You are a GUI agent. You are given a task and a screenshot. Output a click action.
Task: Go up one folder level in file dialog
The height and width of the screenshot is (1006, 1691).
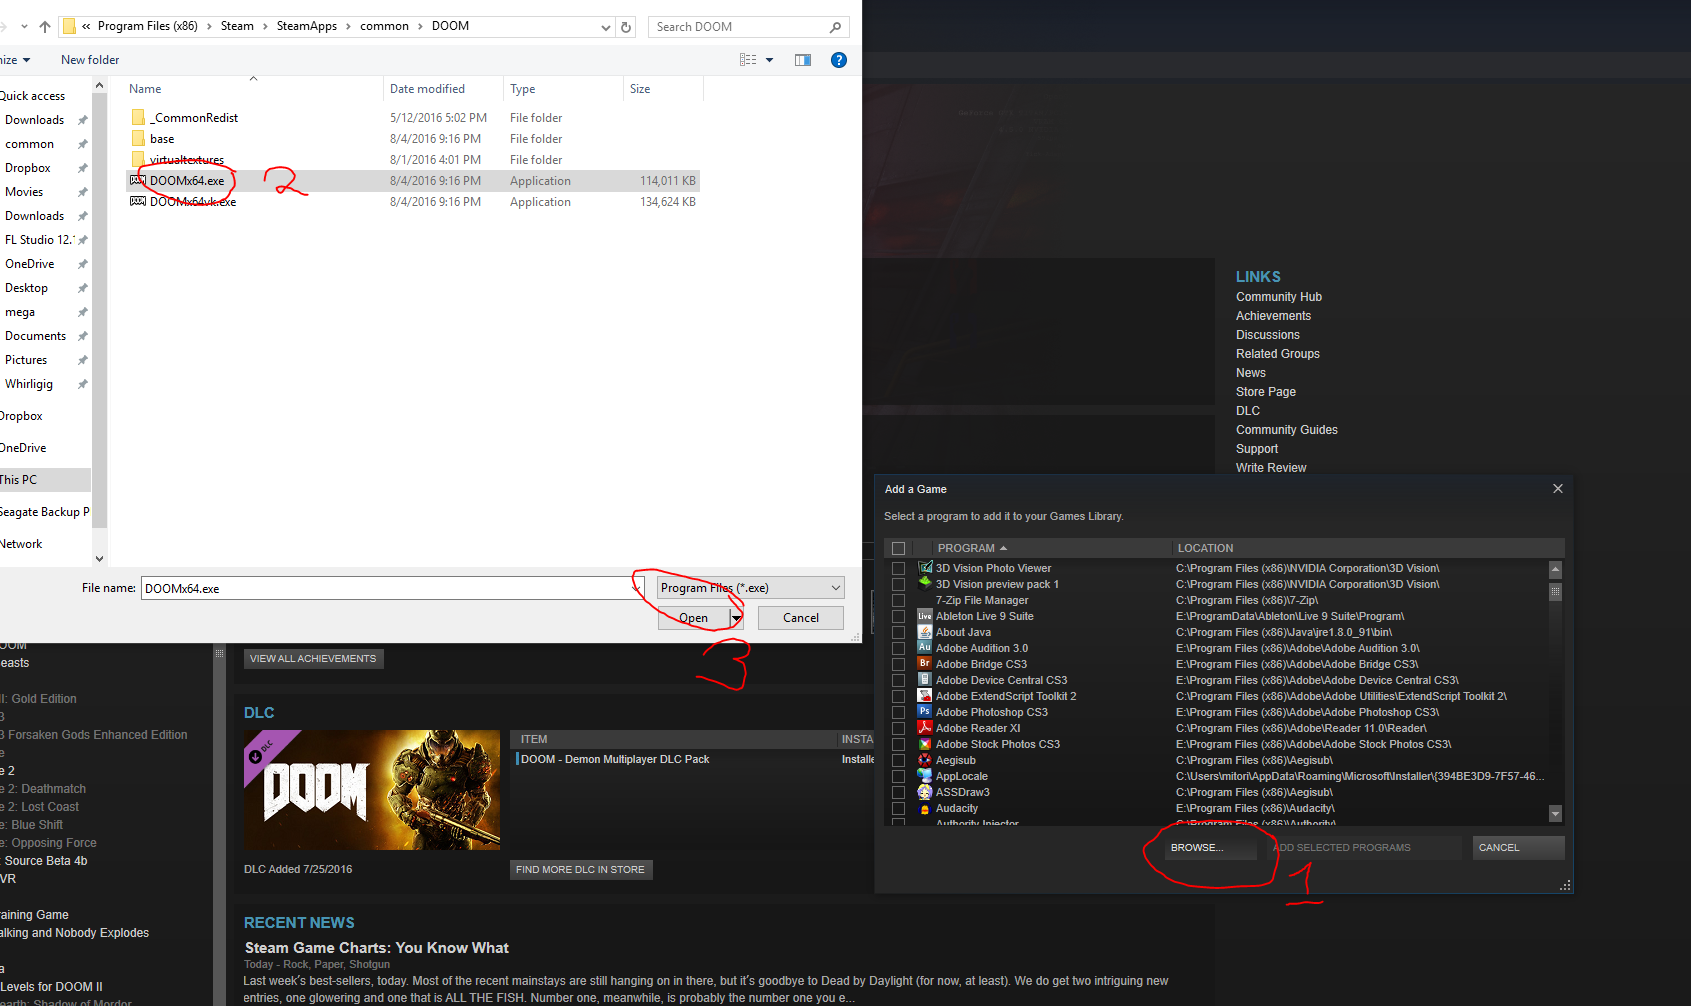[45, 27]
